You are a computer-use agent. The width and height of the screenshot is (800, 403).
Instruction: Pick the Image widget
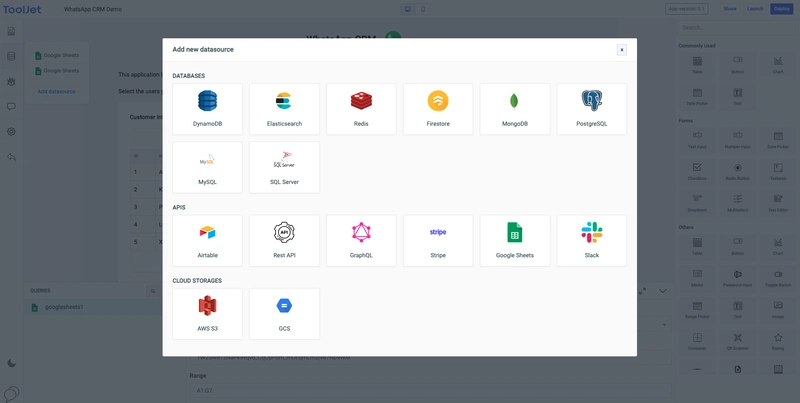tap(778, 310)
